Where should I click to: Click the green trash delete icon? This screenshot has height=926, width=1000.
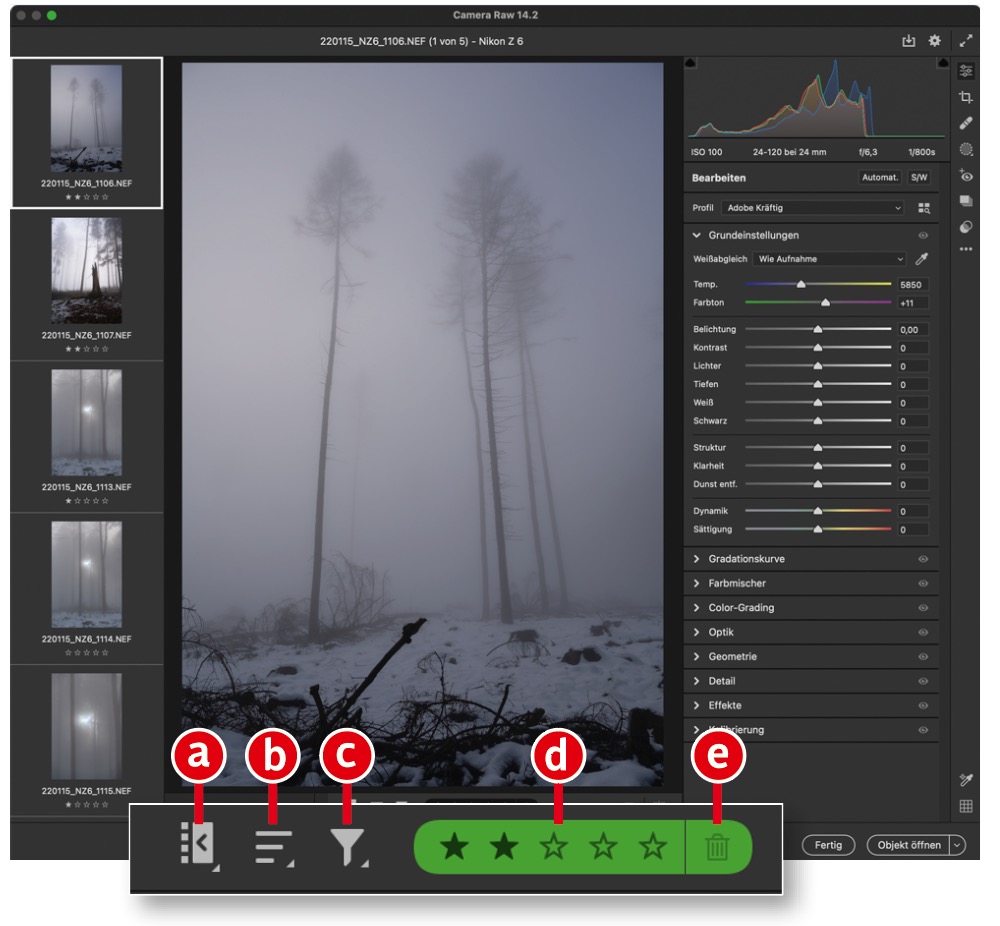pos(717,848)
